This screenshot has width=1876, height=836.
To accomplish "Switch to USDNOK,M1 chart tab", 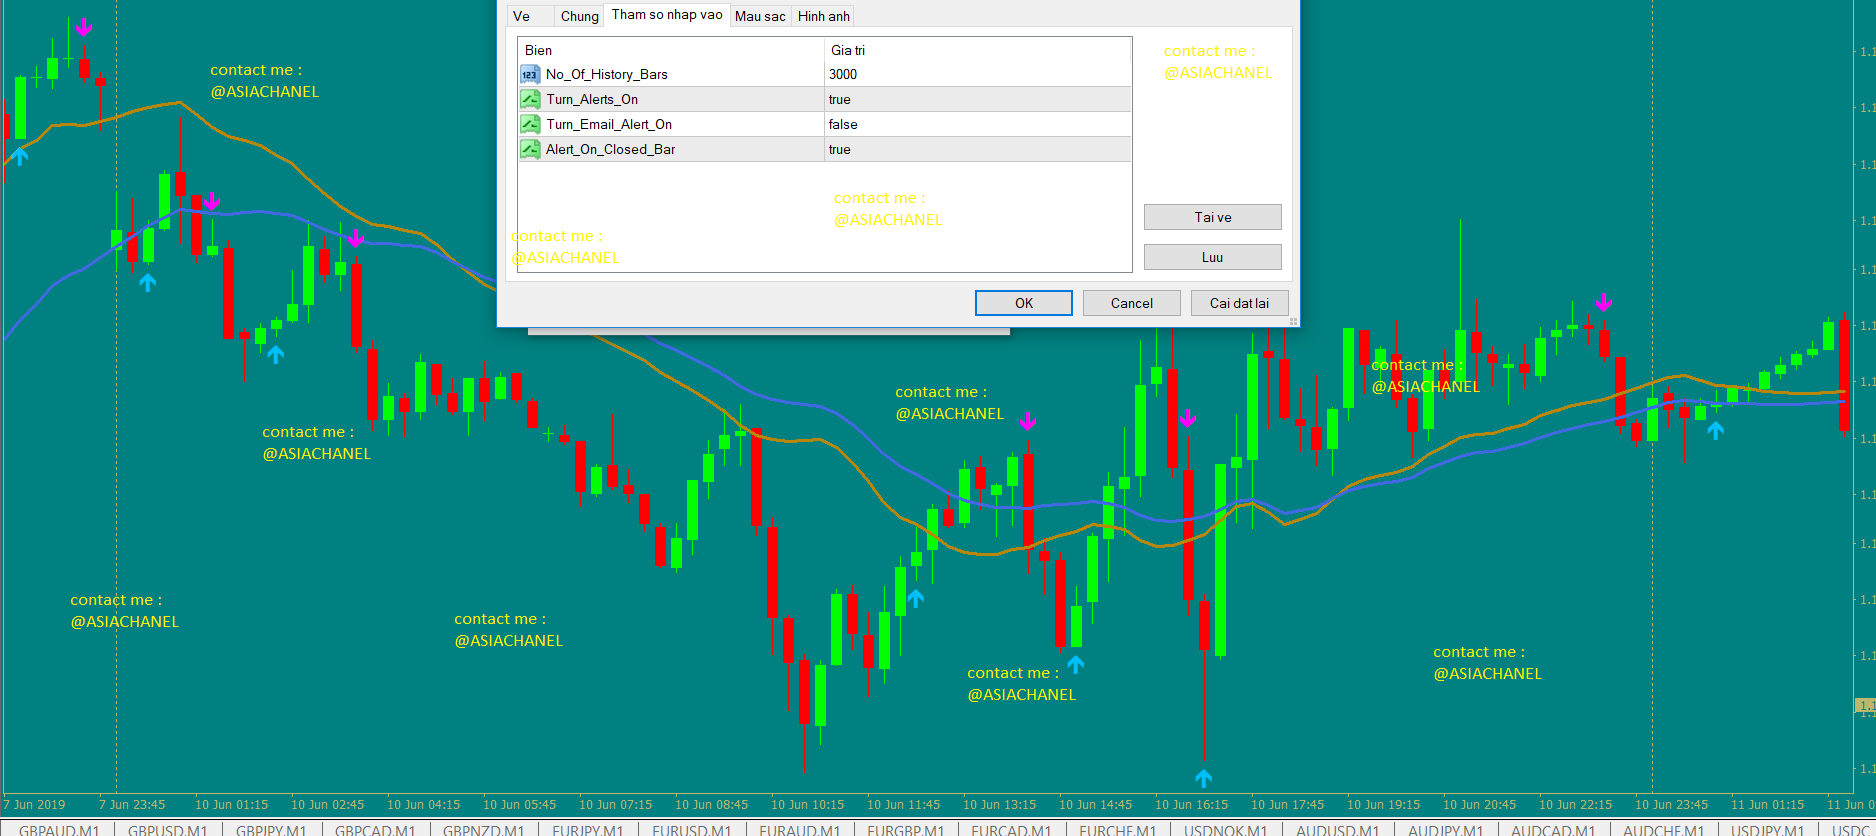I will coord(1226,830).
